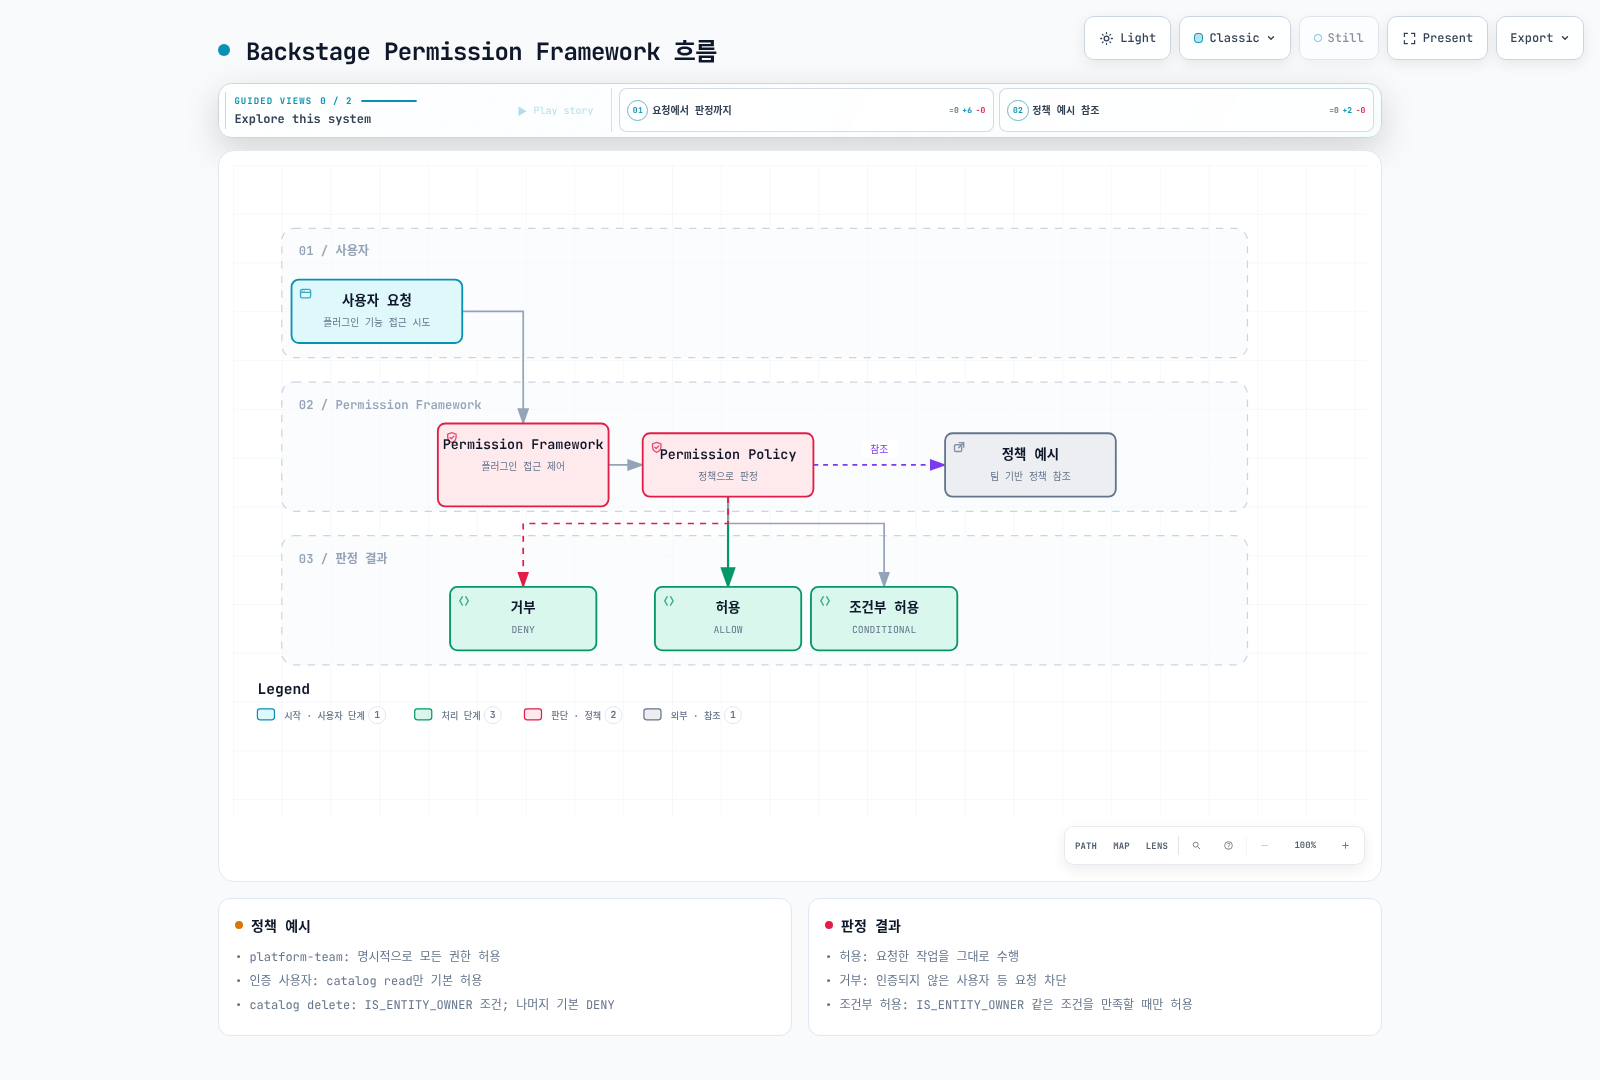
Task: Open the Classic style dropdown
Action: 1235,38
